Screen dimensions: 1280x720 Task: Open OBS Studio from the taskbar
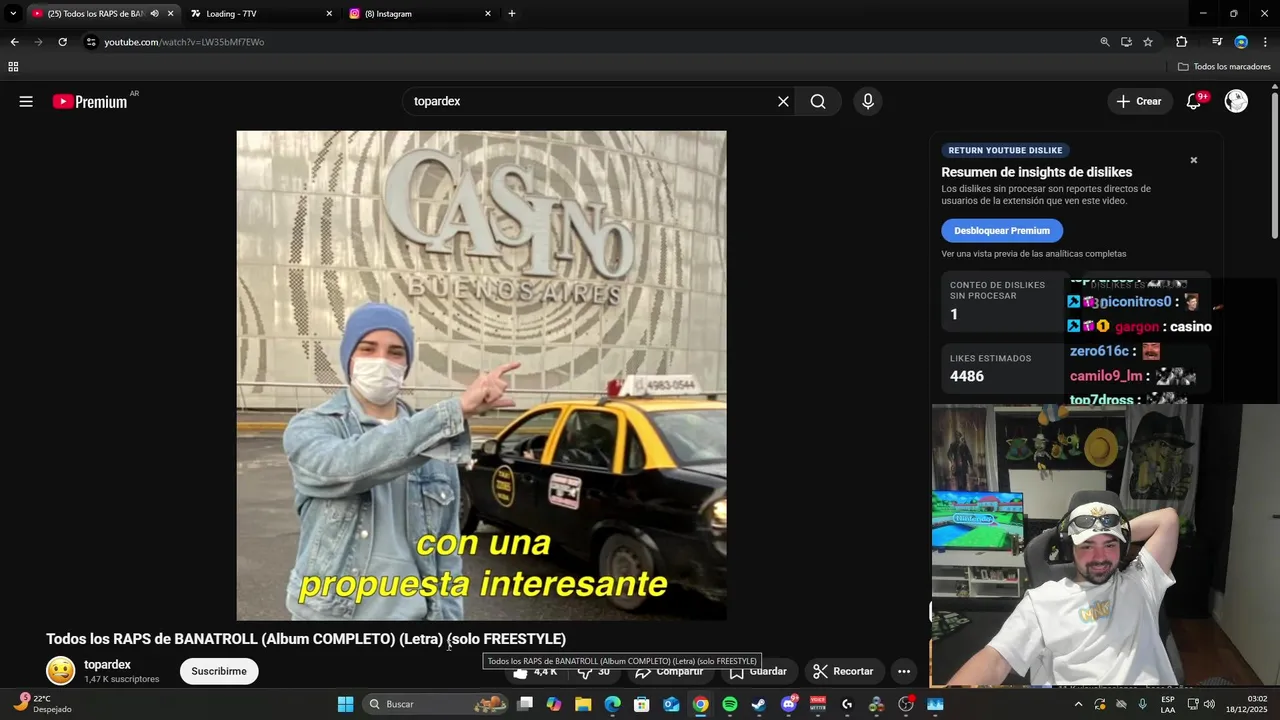click(x=906, y=704)
